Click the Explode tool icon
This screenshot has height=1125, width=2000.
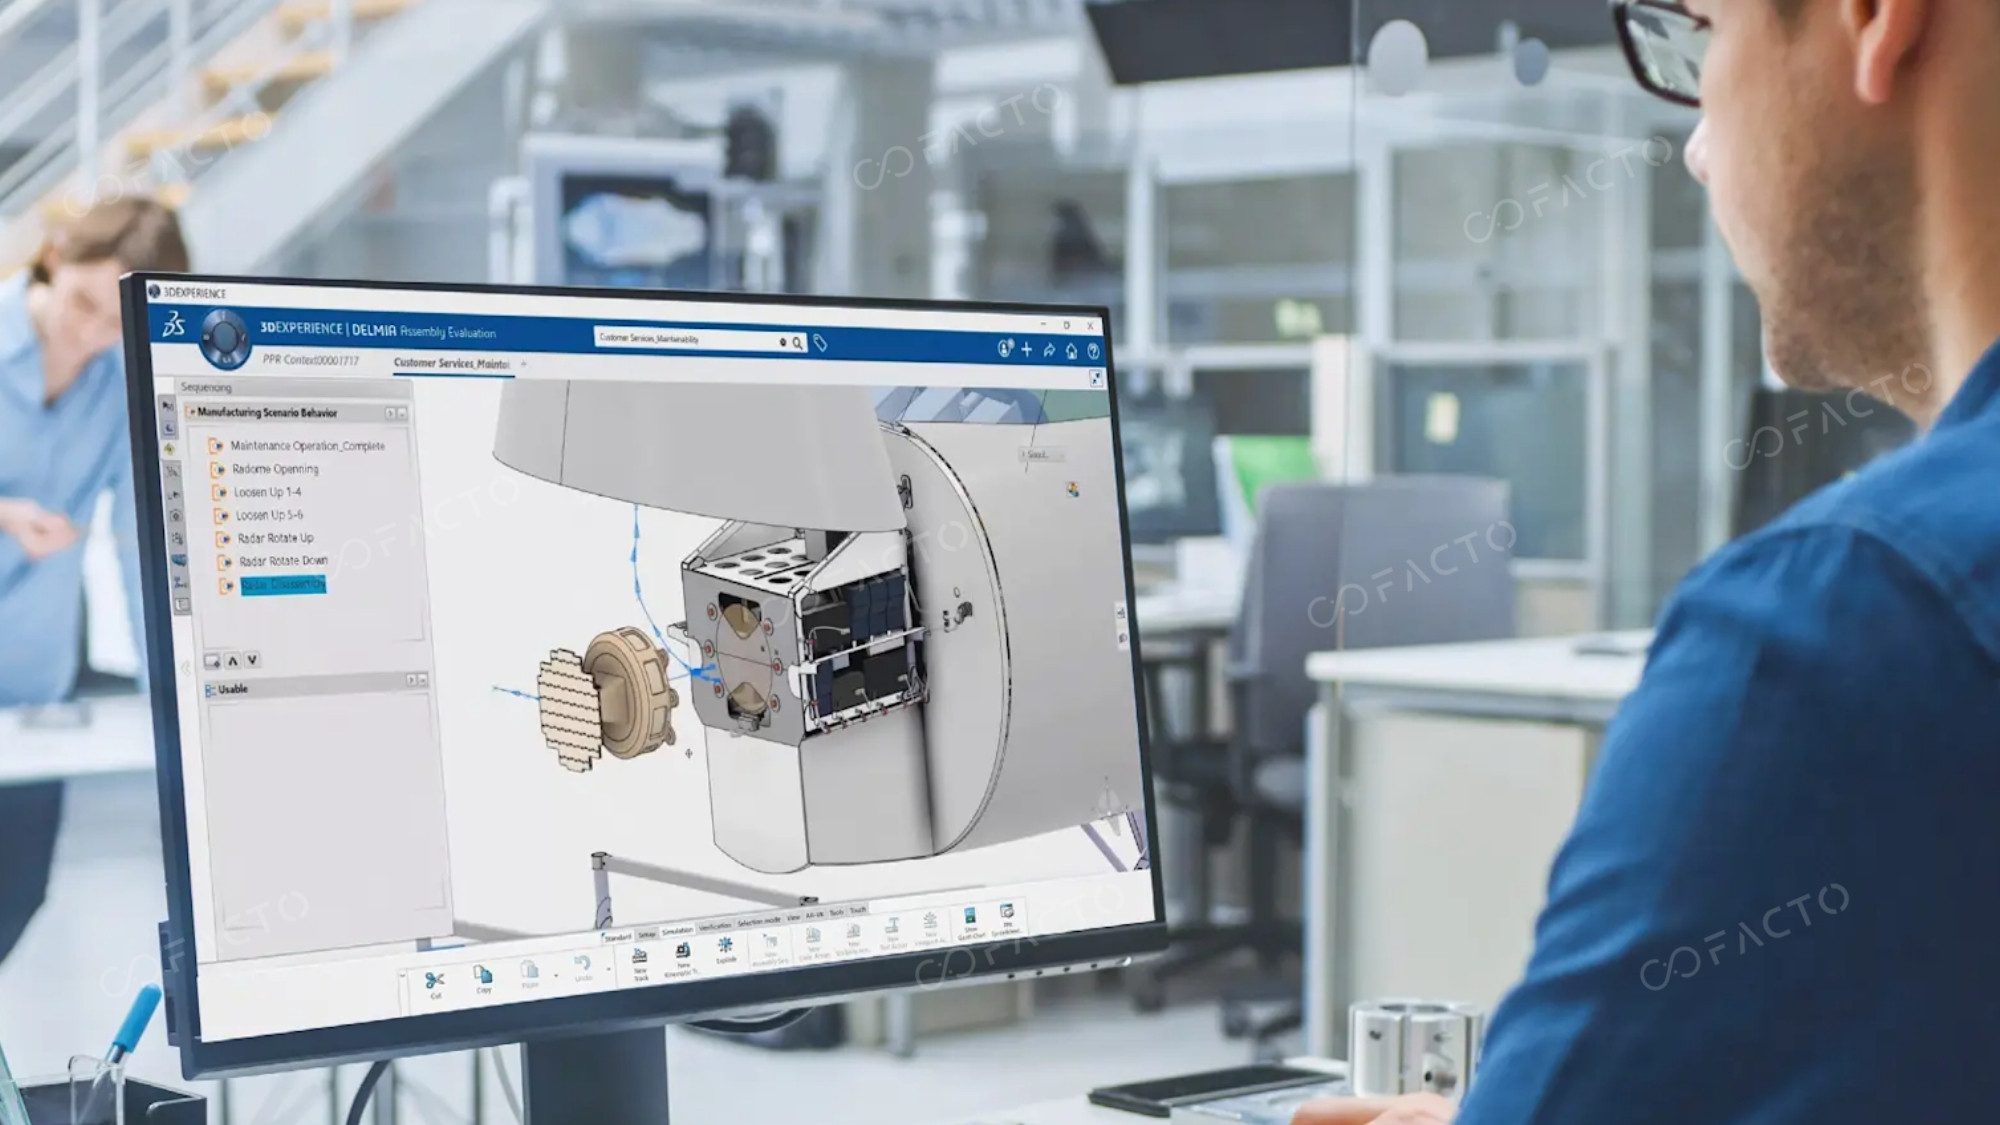[725, 945]
